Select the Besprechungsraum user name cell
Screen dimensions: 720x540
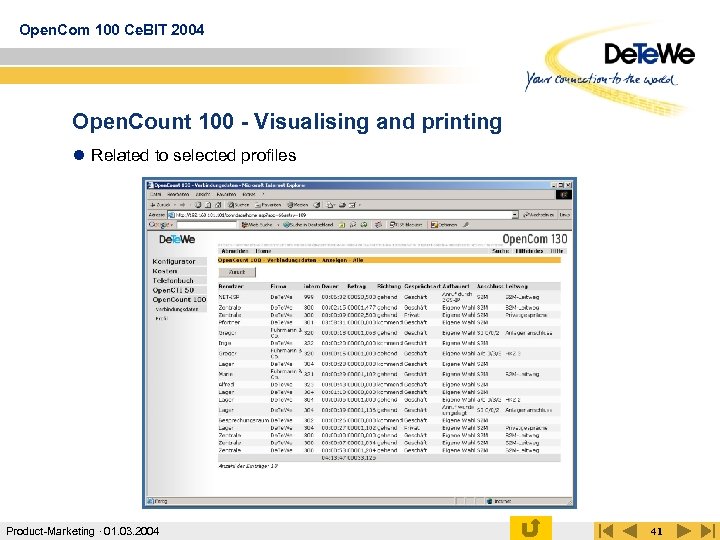coord(243,420)
